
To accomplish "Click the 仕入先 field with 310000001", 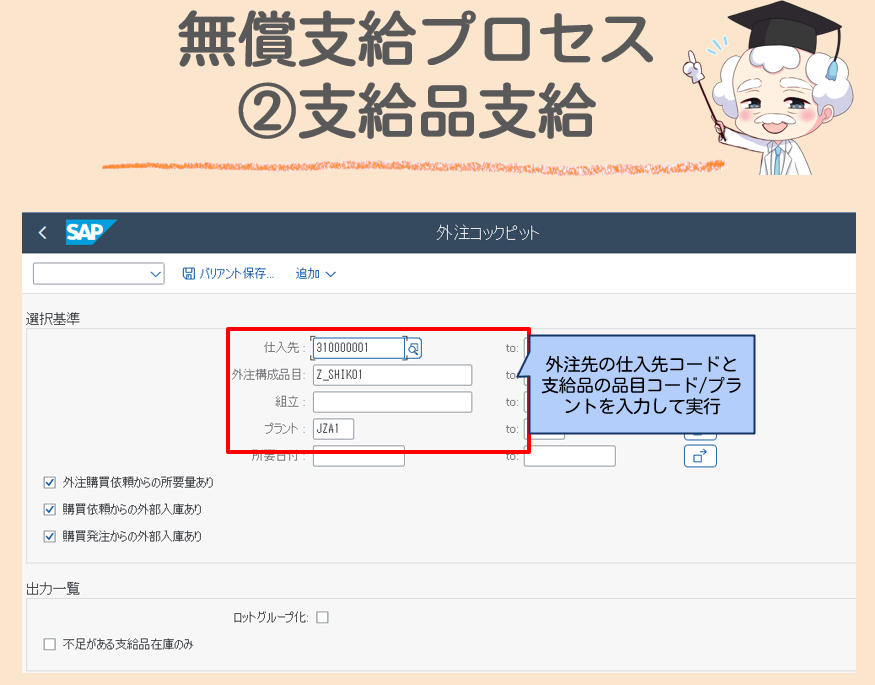I will click(358, 348).
